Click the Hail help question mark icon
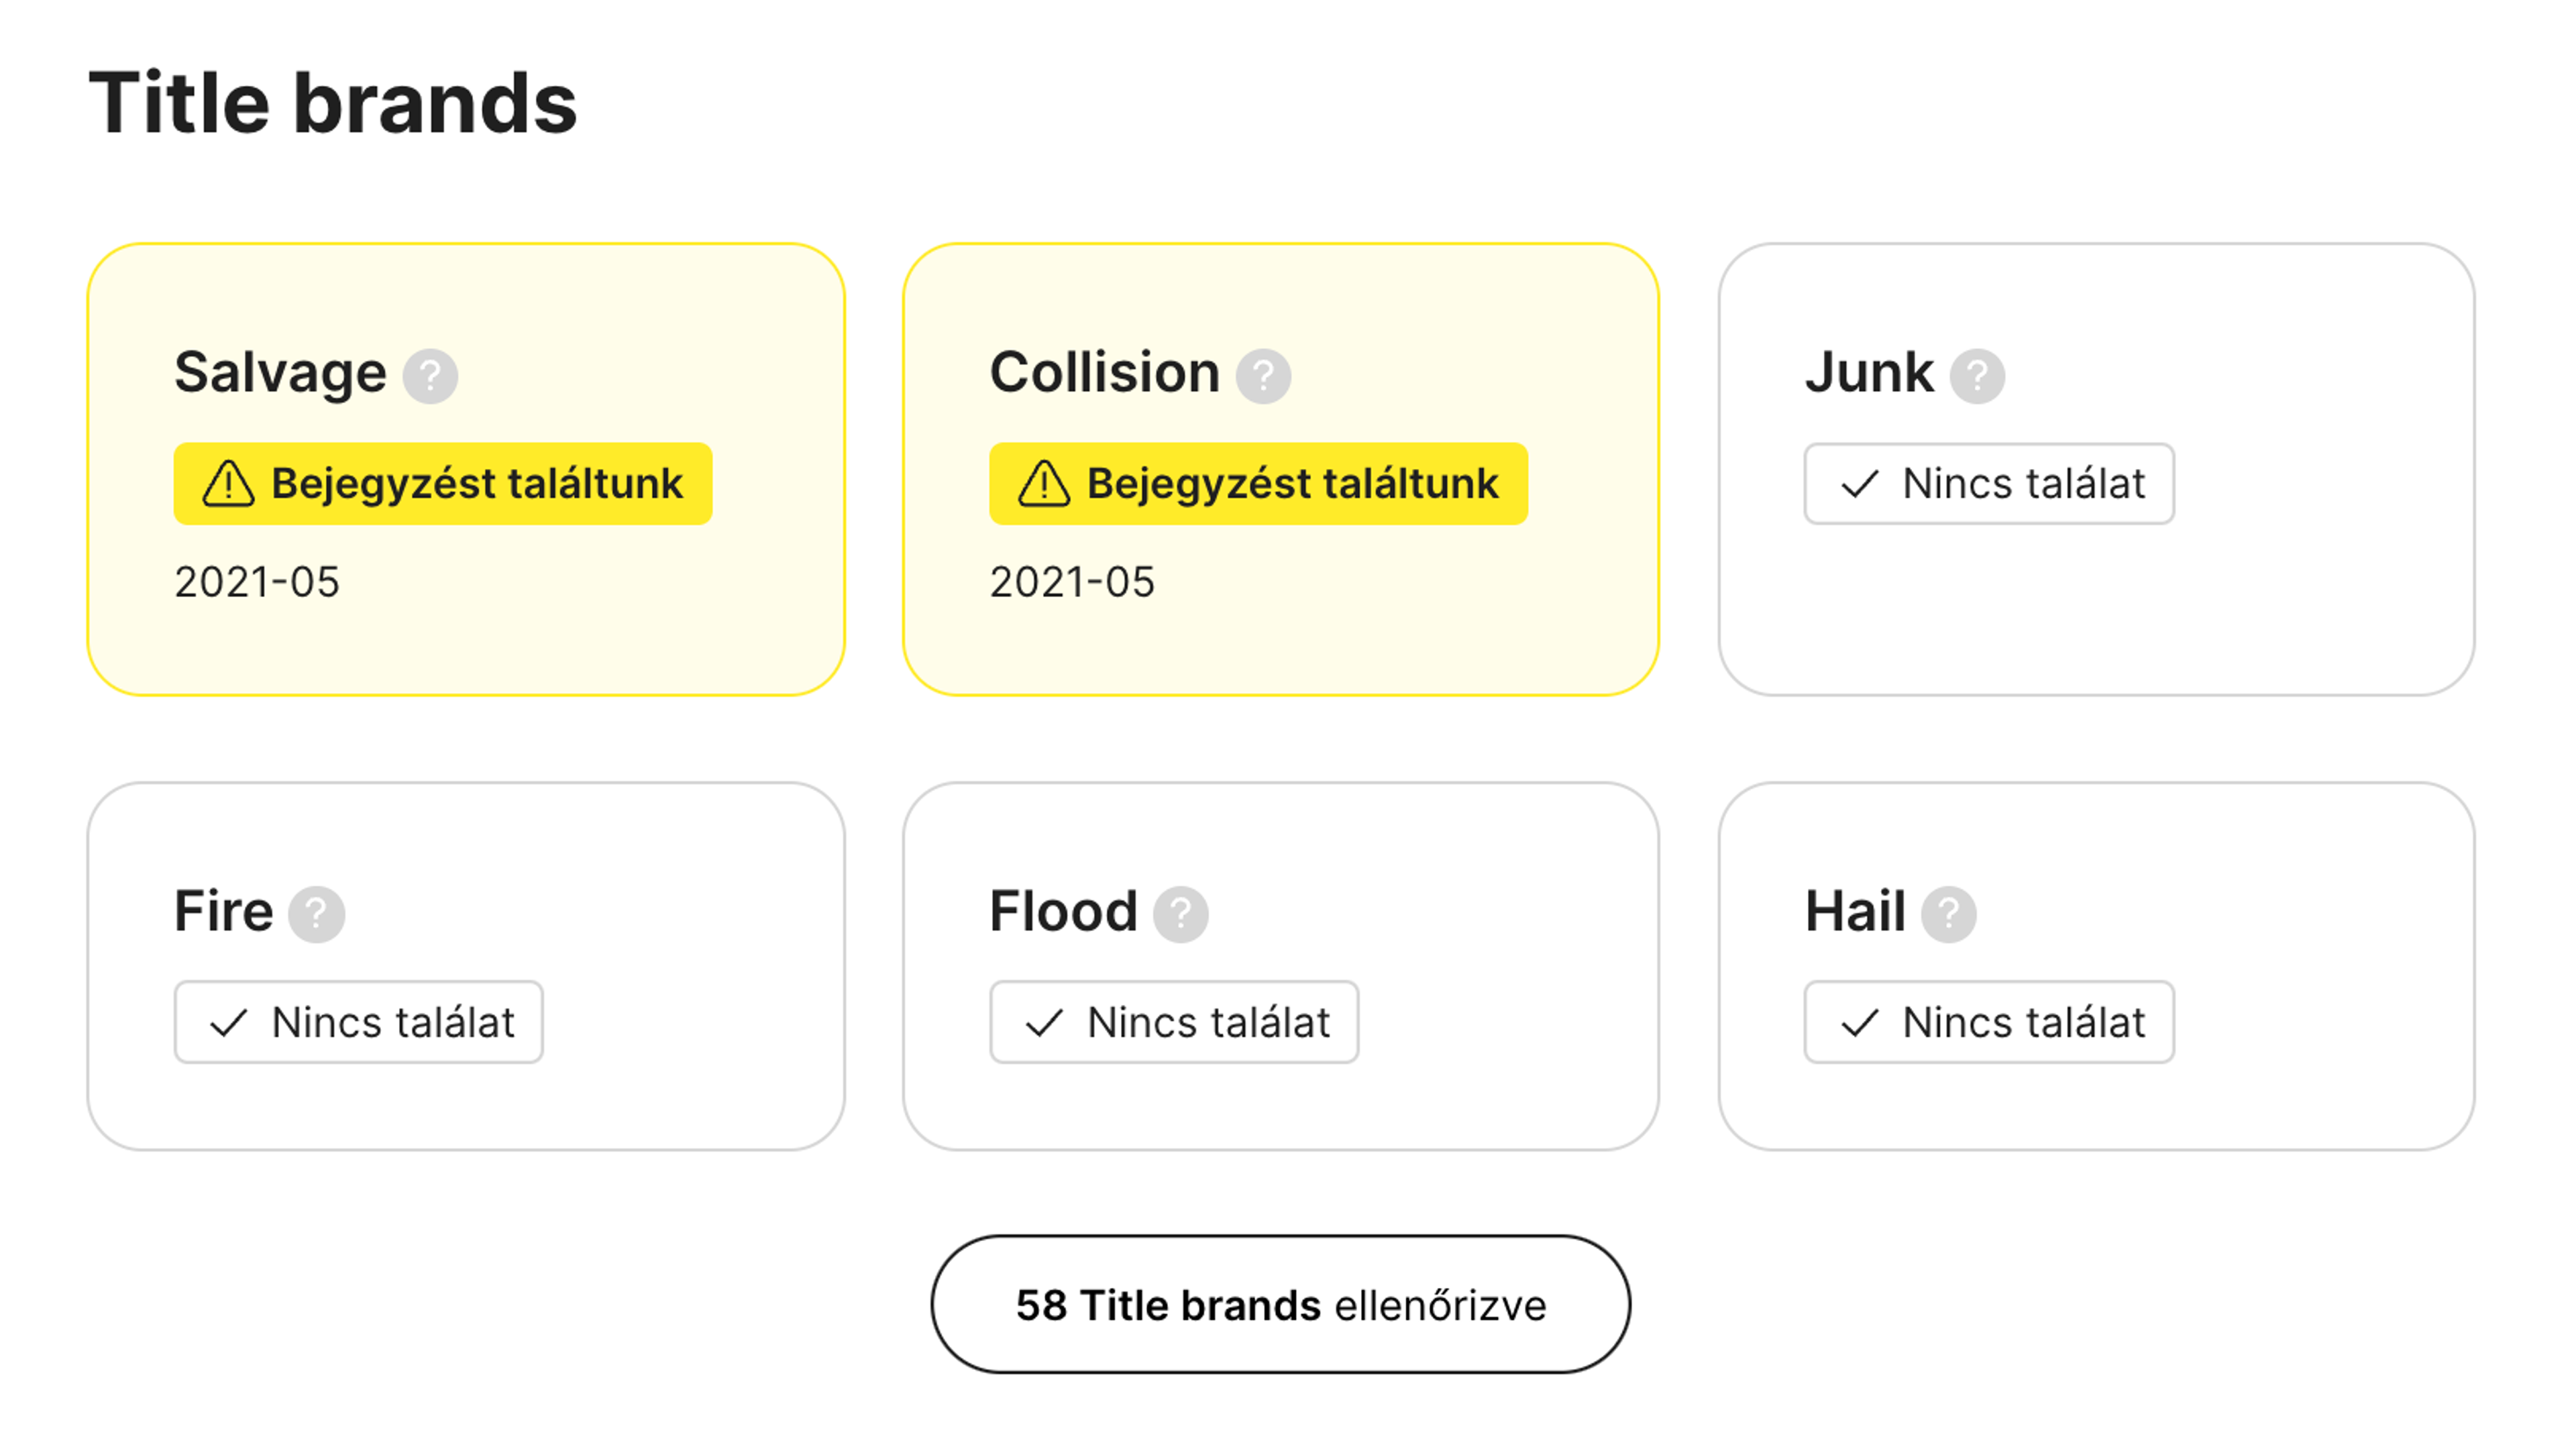The image size is (2576, 1447). [1948, 914]
